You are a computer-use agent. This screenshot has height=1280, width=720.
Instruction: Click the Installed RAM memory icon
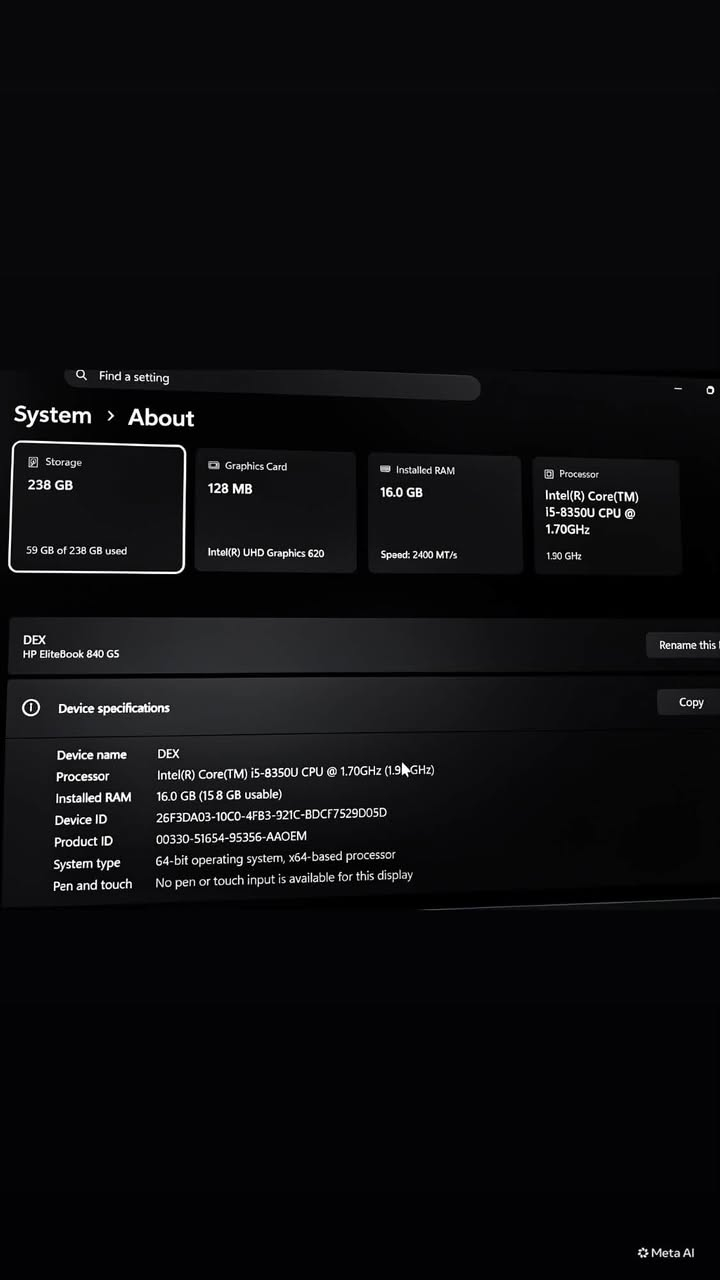click(x=386, y=469)
